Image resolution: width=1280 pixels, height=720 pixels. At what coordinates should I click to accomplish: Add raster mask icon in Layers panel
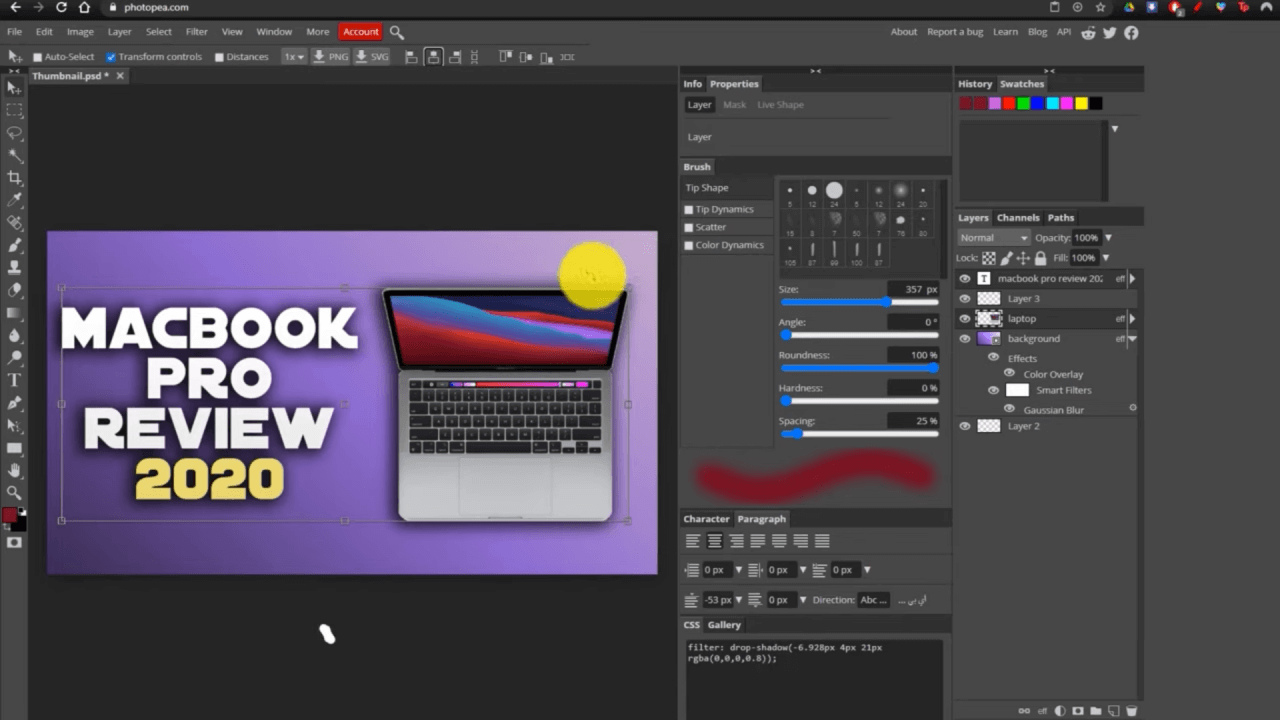1078,711
